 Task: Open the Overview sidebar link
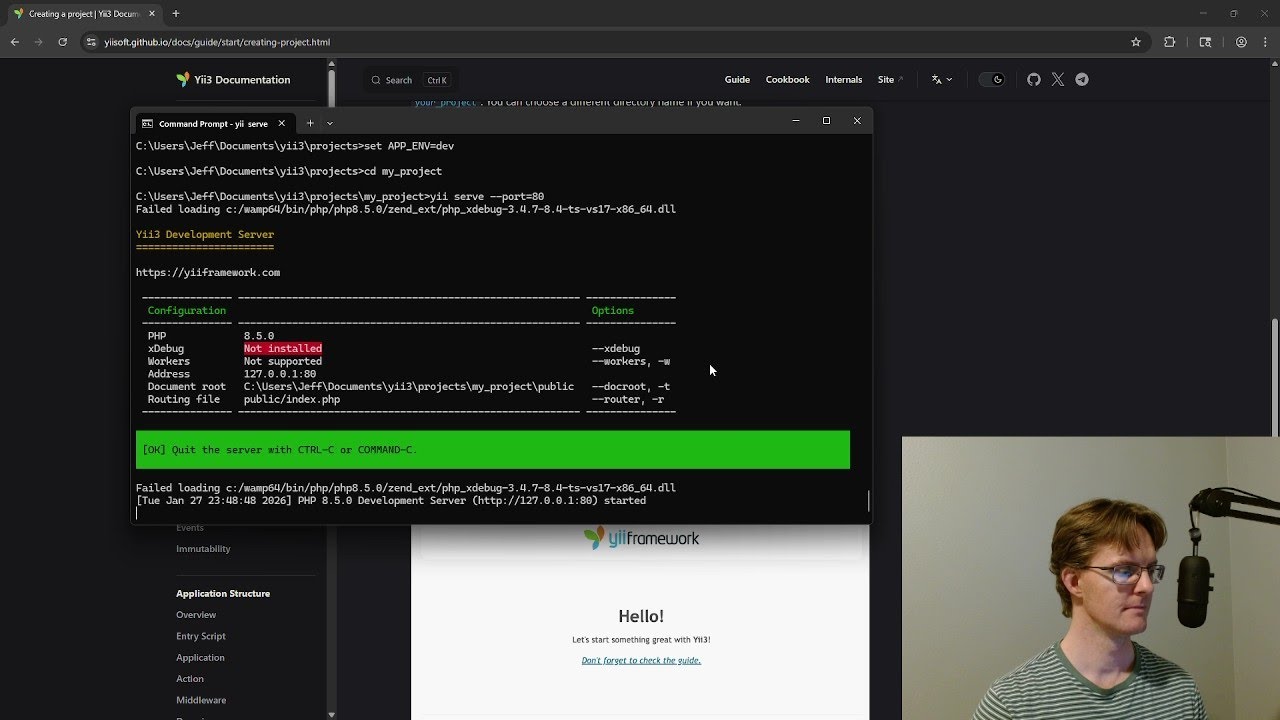[196, 615]
